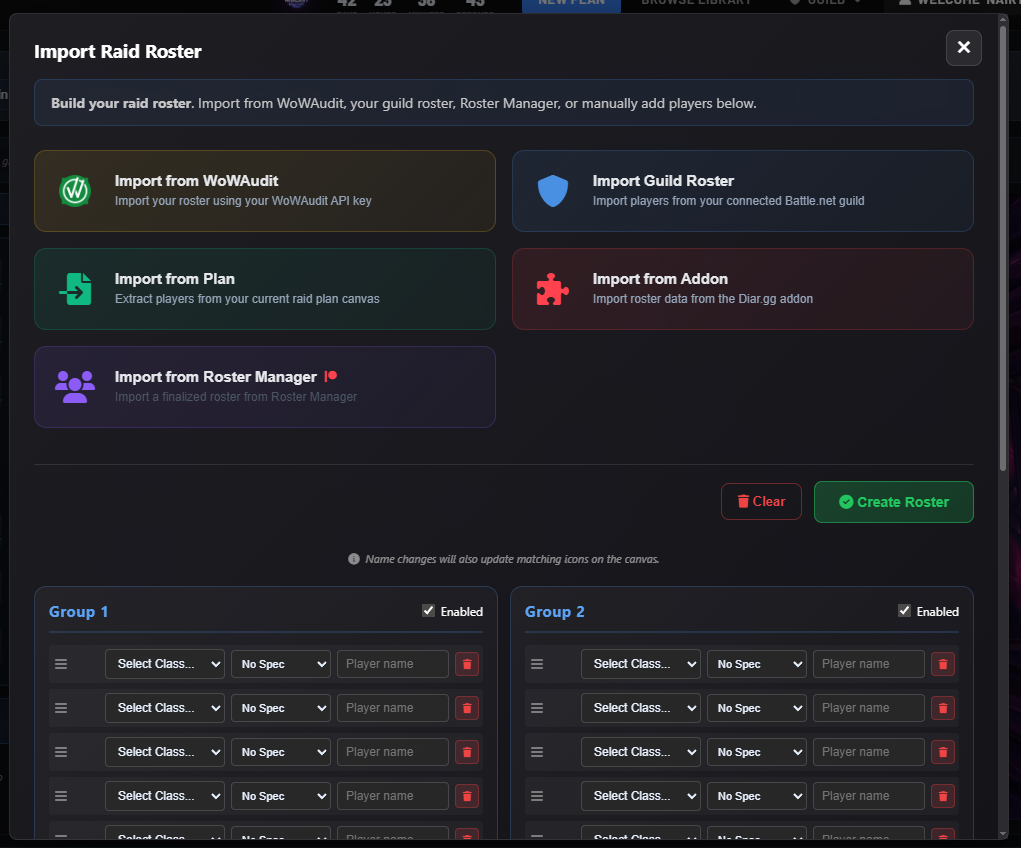Click Group 2 third row drag handle

click(537, 752)
